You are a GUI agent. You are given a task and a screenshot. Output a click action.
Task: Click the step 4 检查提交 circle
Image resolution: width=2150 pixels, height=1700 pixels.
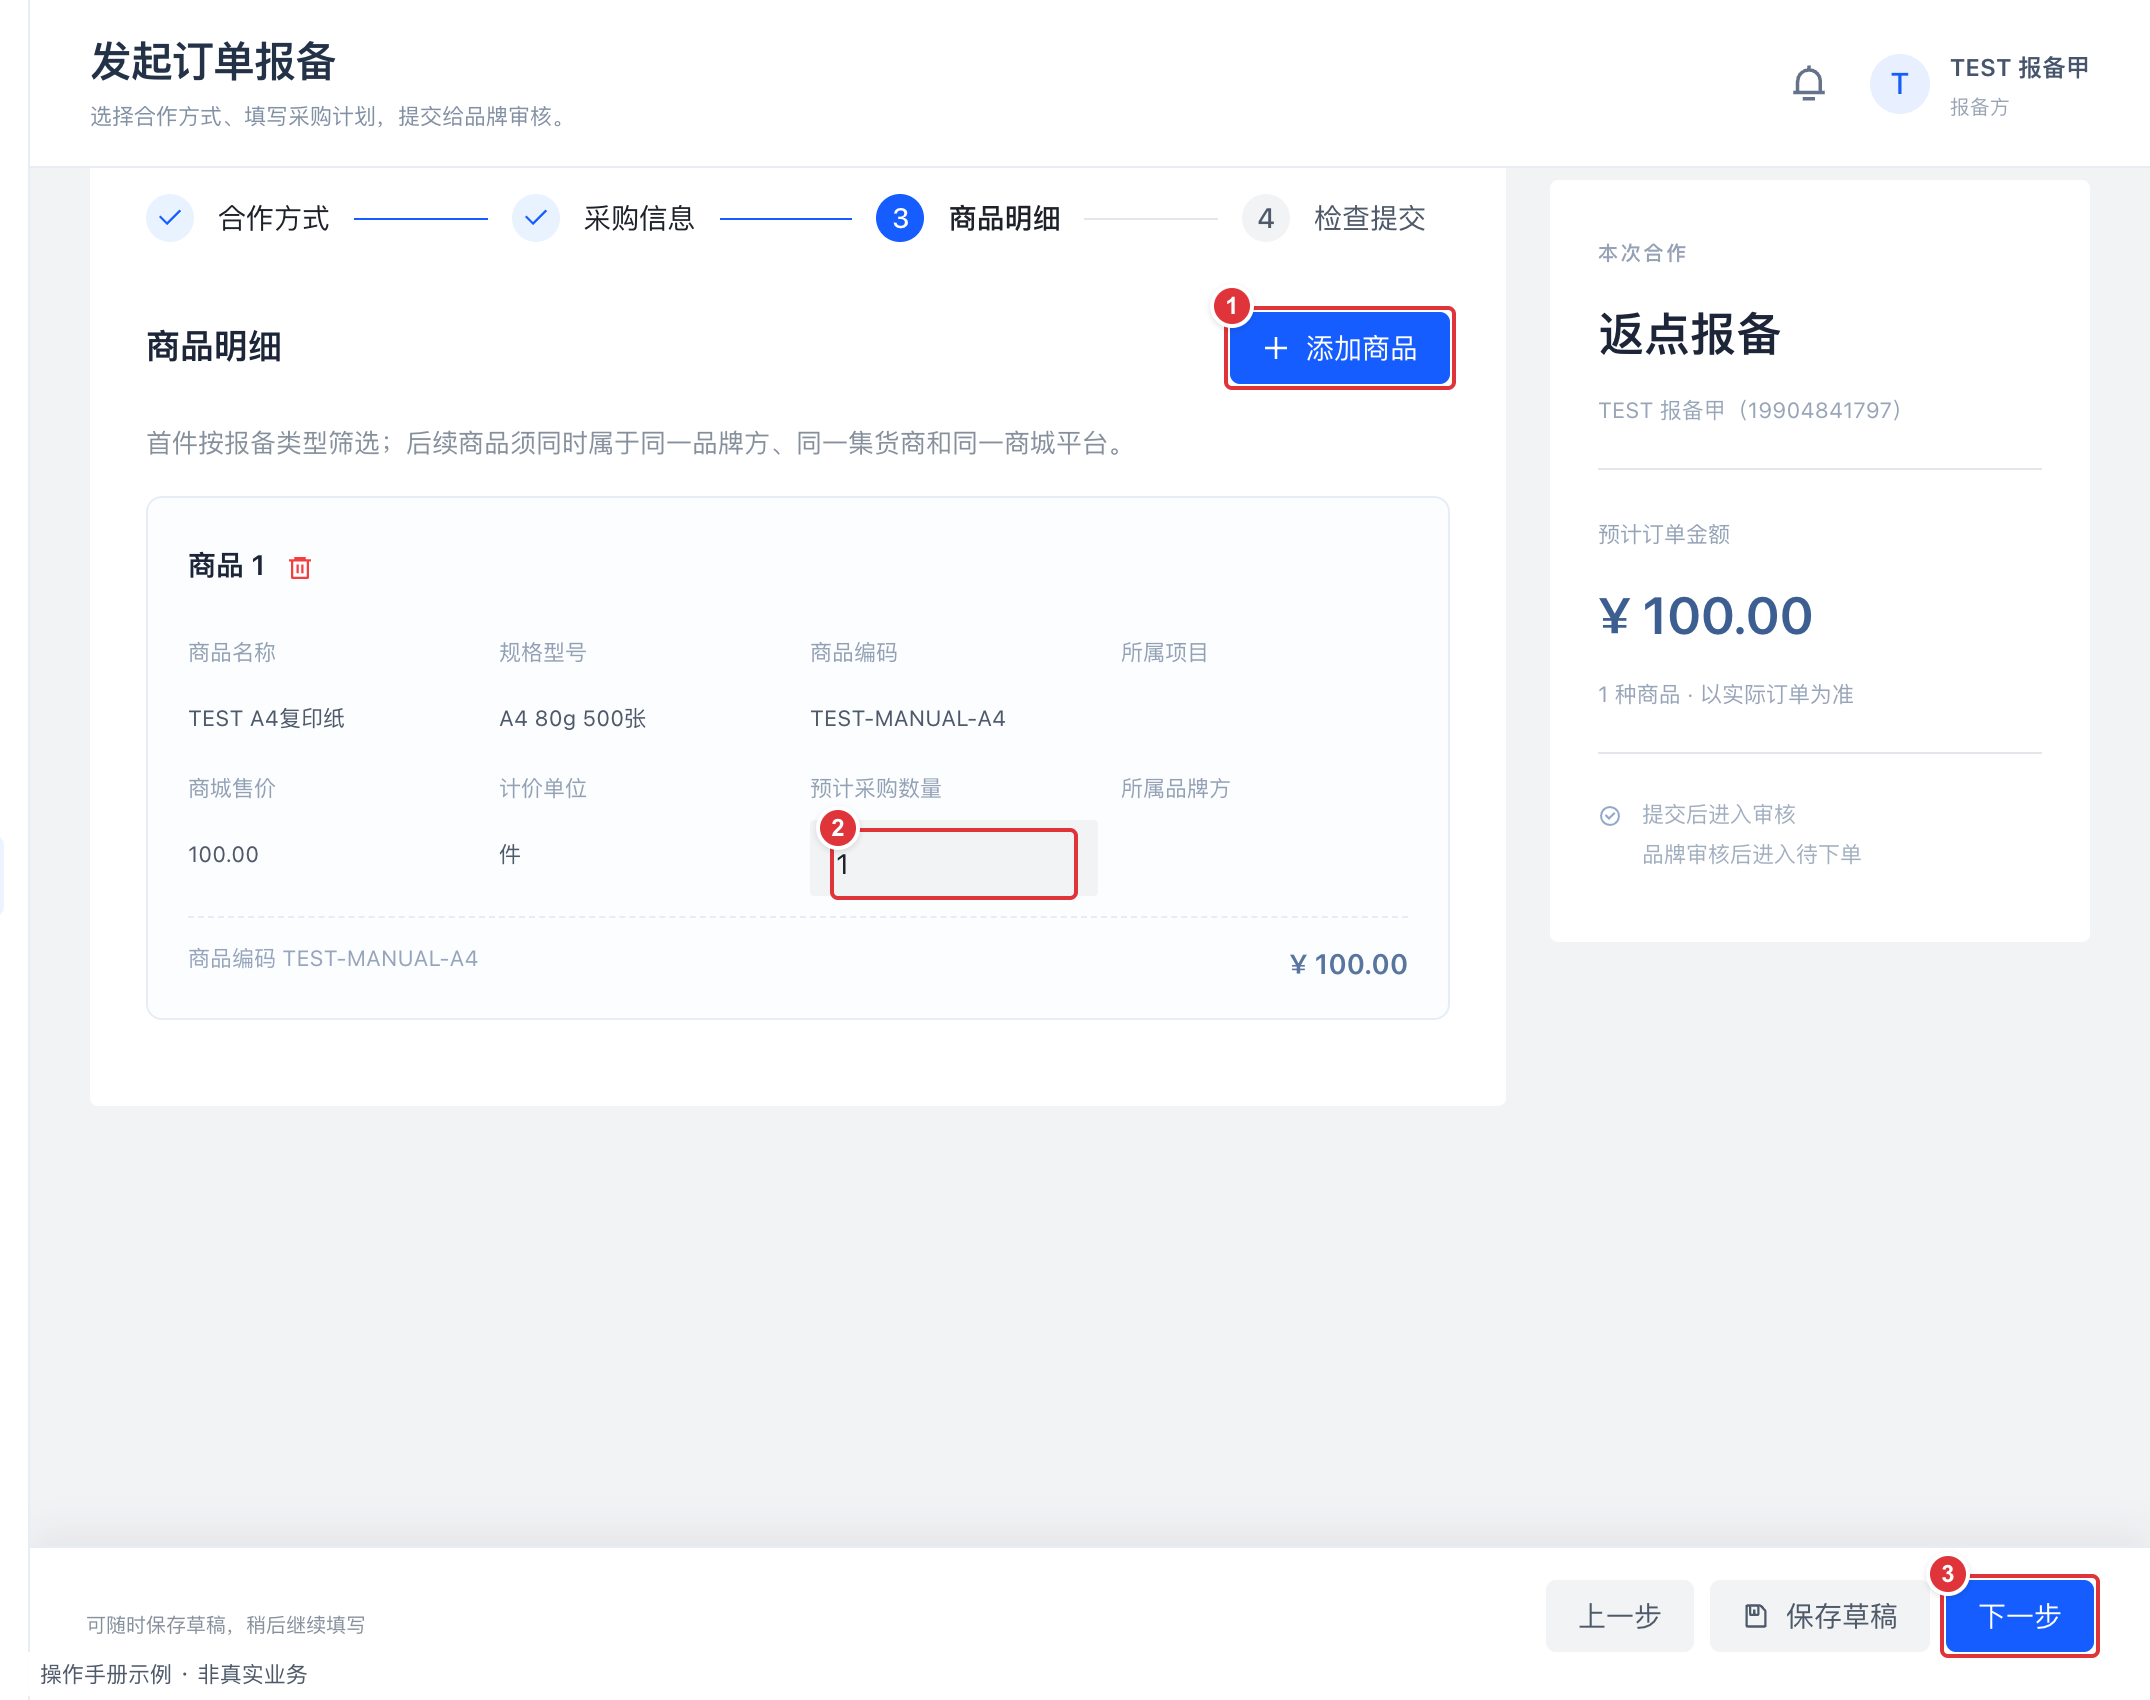(1266, 218)
